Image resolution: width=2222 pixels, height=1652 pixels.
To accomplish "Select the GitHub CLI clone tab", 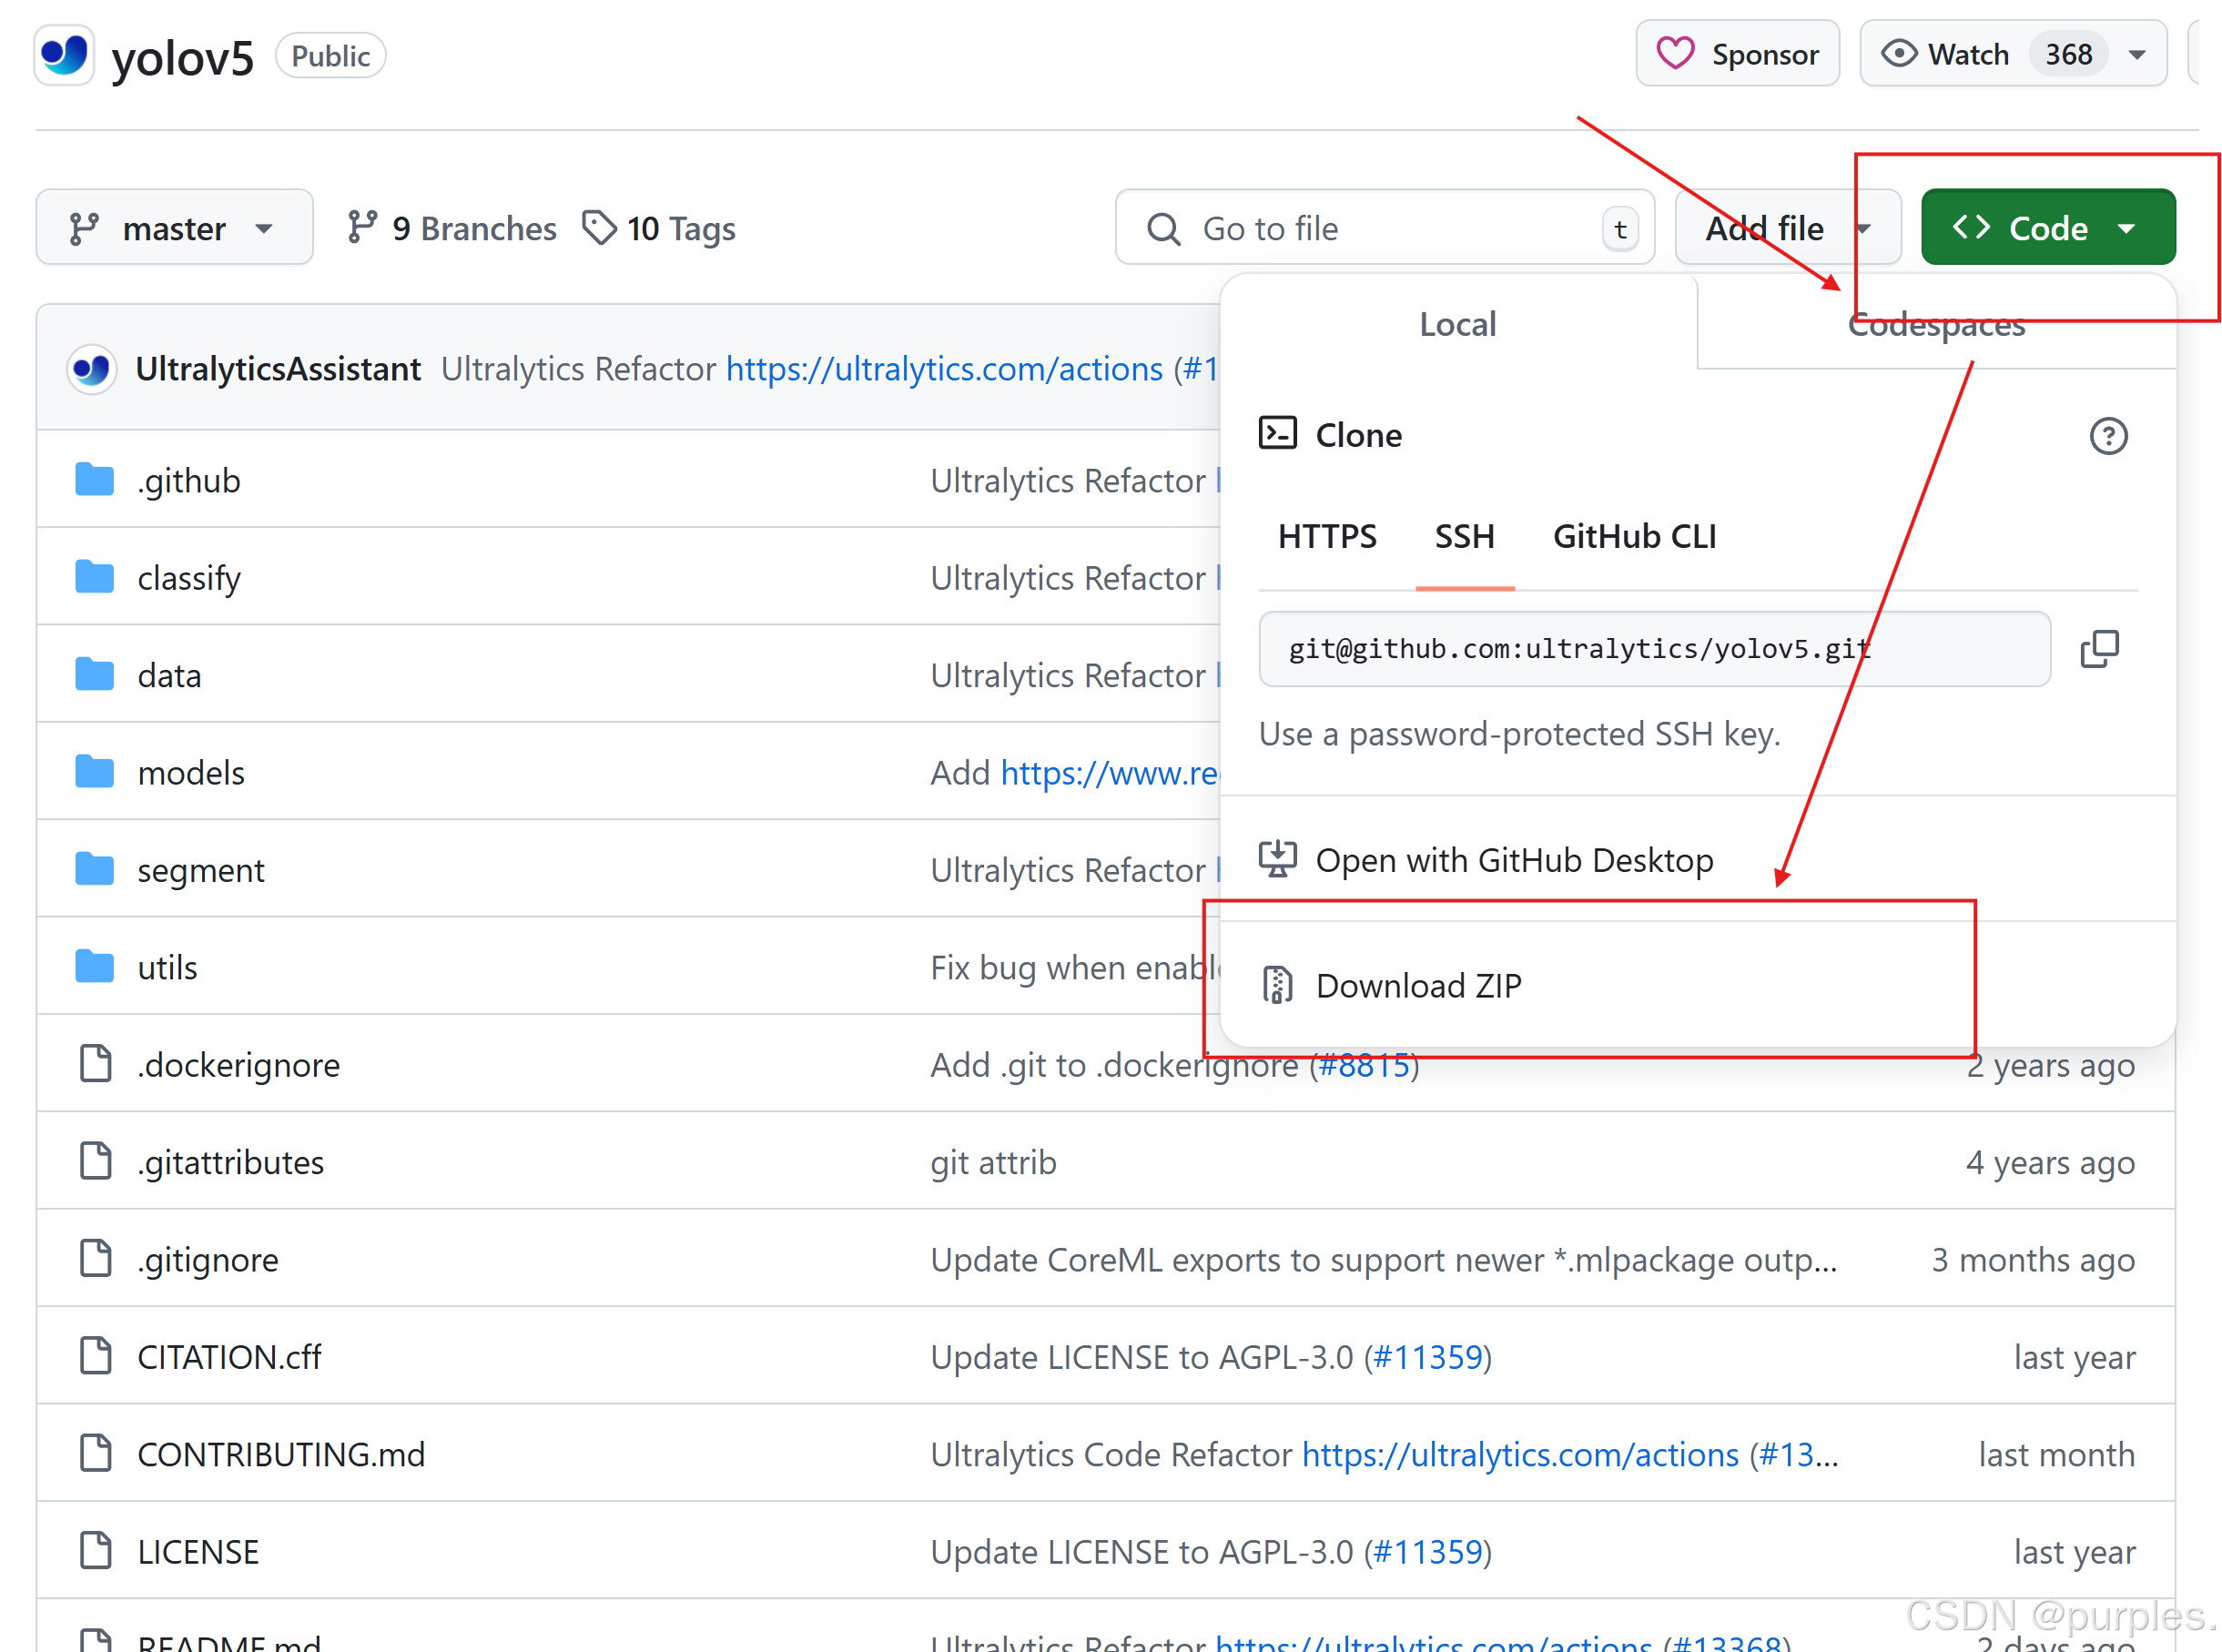I will [1634, 537].
